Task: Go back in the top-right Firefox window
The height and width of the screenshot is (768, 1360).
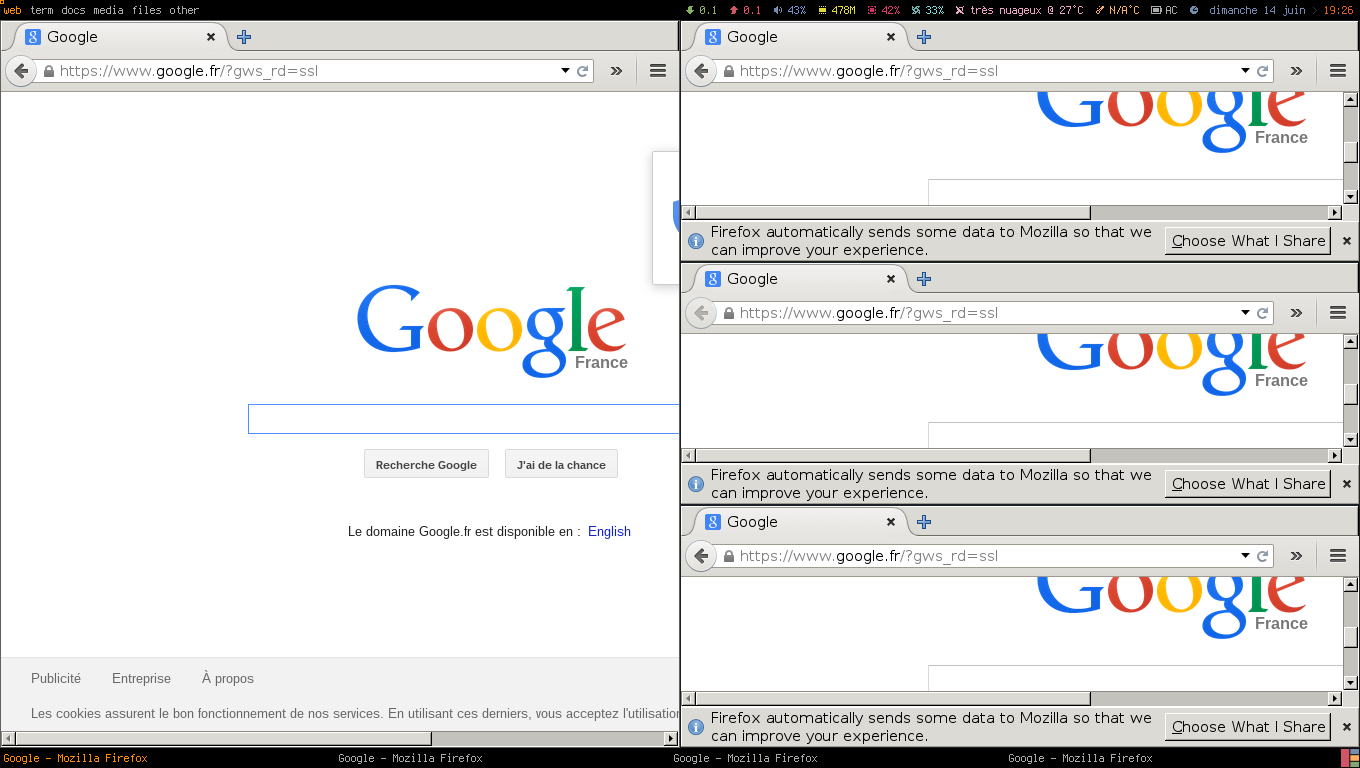Action: click(x=701, y=71)
